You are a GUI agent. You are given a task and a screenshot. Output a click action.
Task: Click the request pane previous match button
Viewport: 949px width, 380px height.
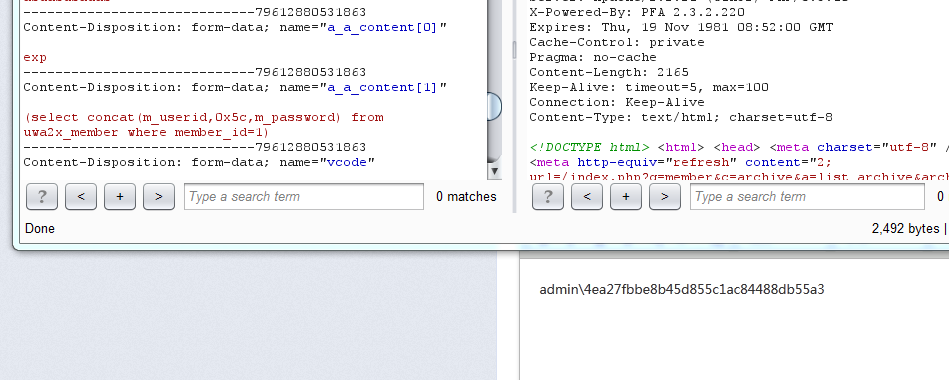[x=81, y=197]
